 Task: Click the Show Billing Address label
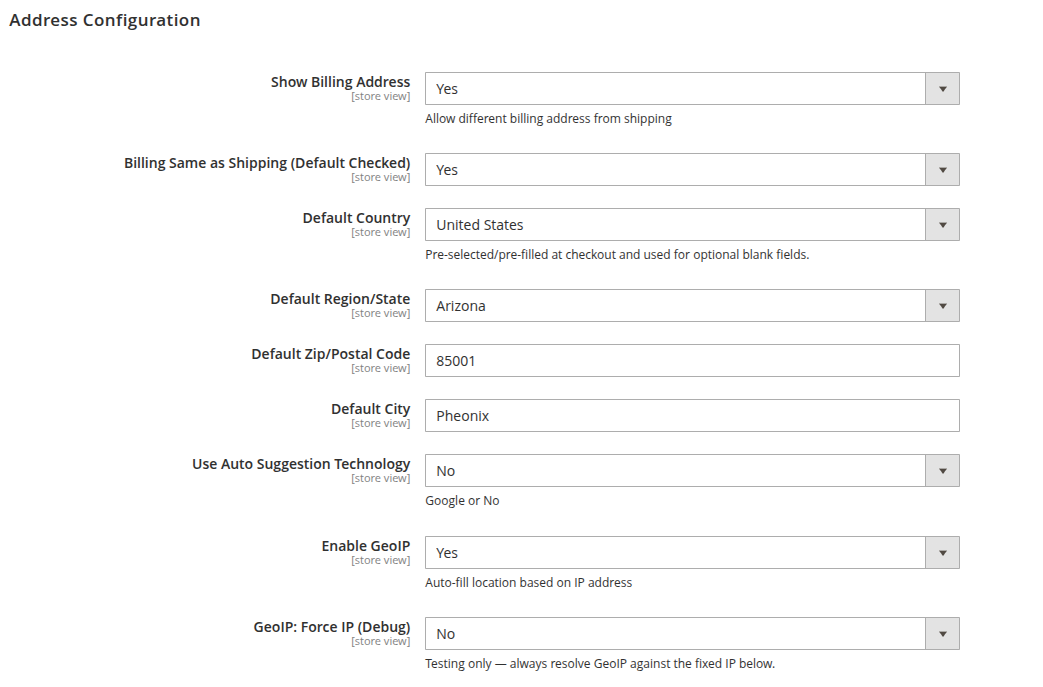pos(341,82)
